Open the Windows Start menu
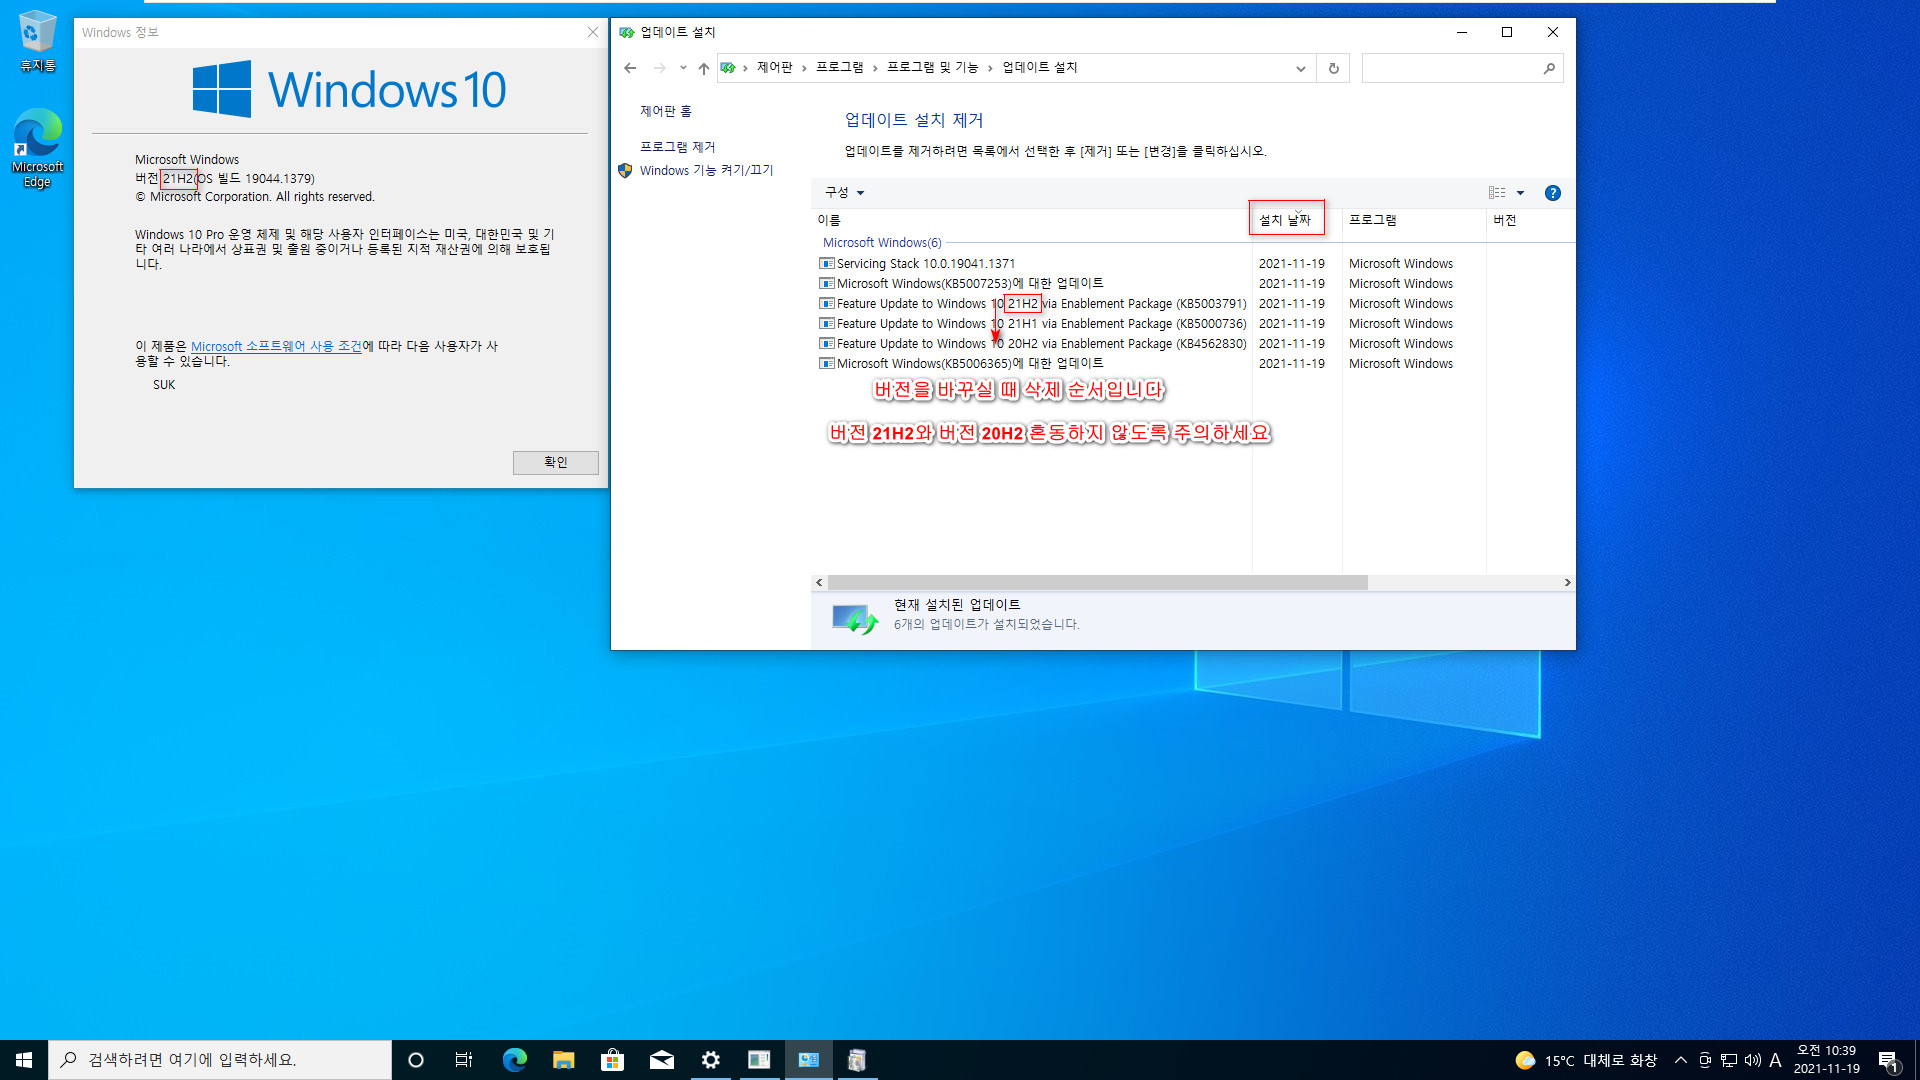Viewport: 1920px width, 1080px height. tap(24, 1060)
